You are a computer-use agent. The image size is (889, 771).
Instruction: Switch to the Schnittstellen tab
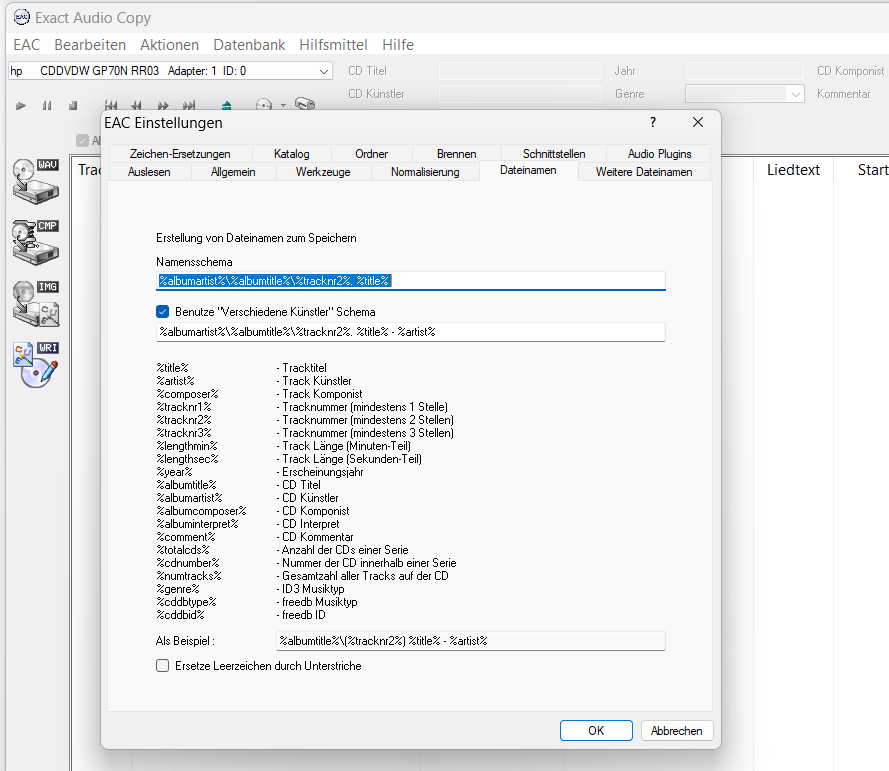pos(554,154)
